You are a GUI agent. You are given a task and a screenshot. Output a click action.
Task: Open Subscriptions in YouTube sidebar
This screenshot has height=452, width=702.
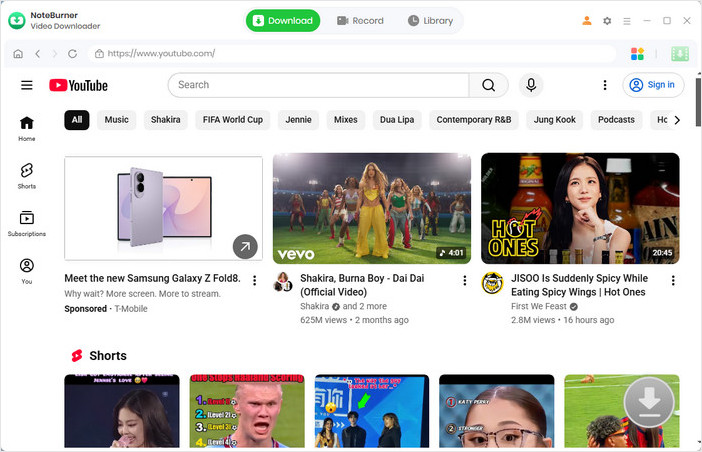pyautogui.click(x=27, y=223)
